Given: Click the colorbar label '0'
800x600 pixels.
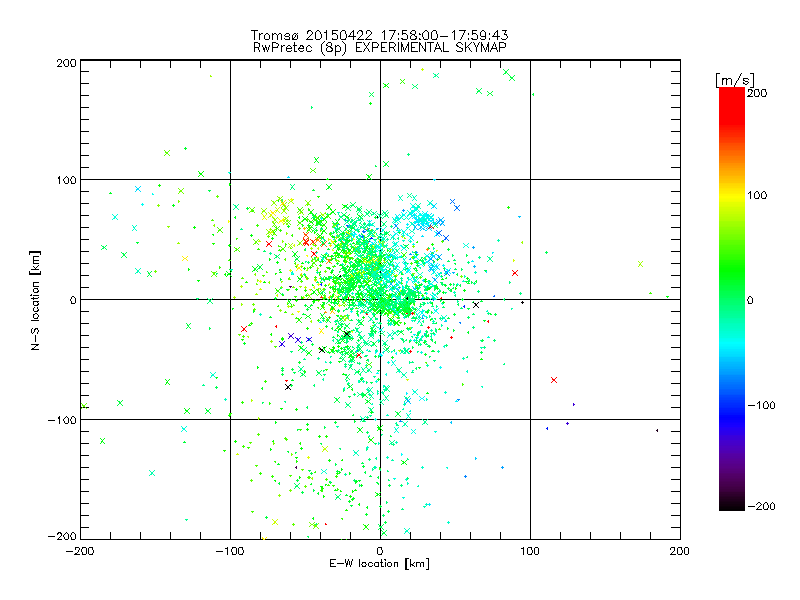Looking at the screenshot, I should (750, 301).
